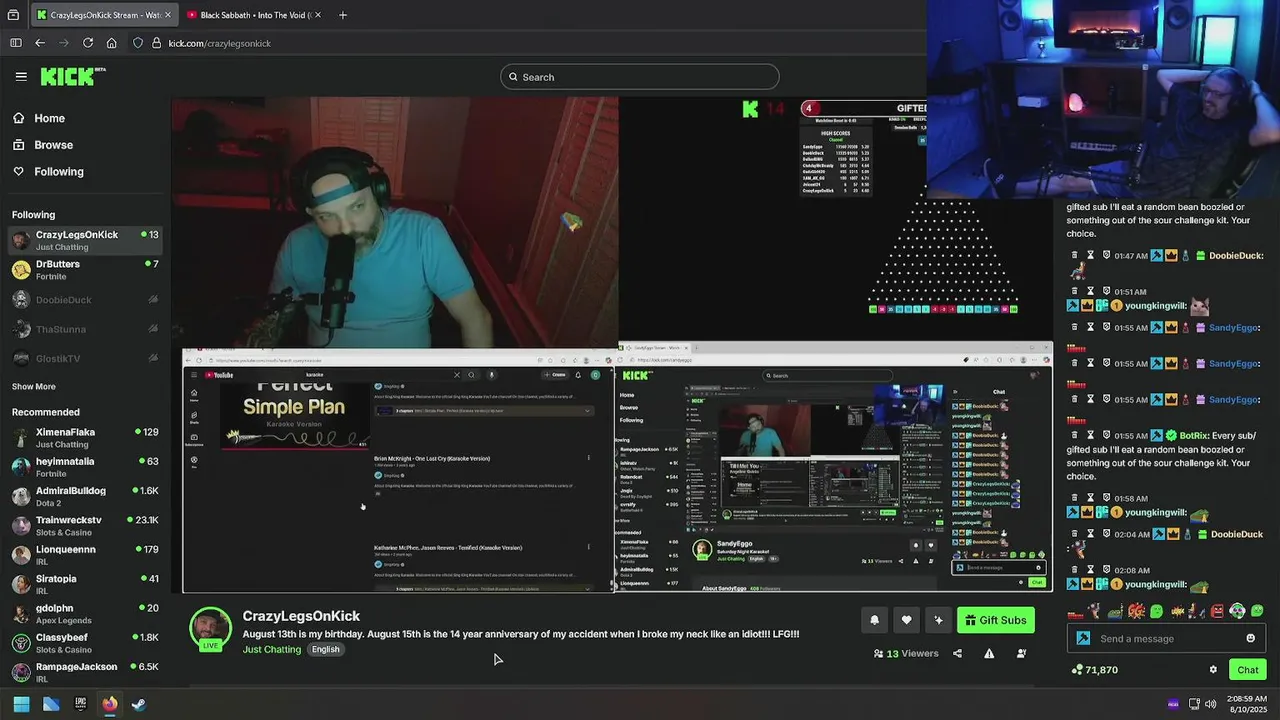The image size is (1280, 720).
Task: Open Classybeef recommended channel
Action: coord(85,643)
